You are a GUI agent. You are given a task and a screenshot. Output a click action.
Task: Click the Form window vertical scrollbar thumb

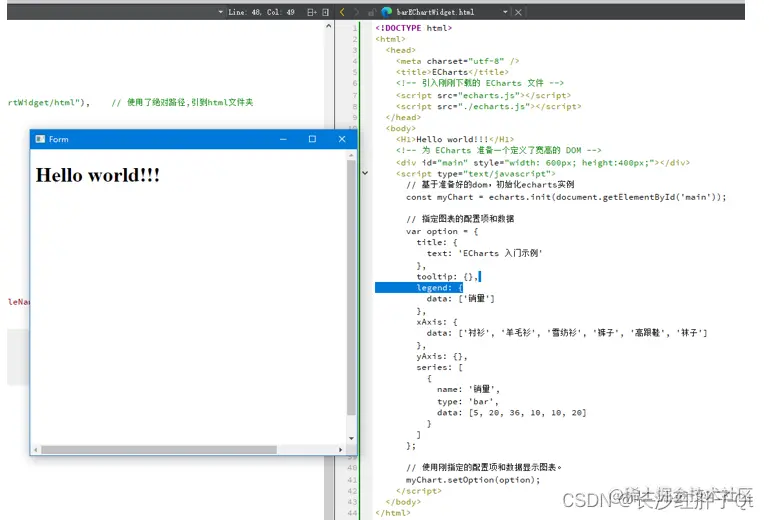coord(351,287)
